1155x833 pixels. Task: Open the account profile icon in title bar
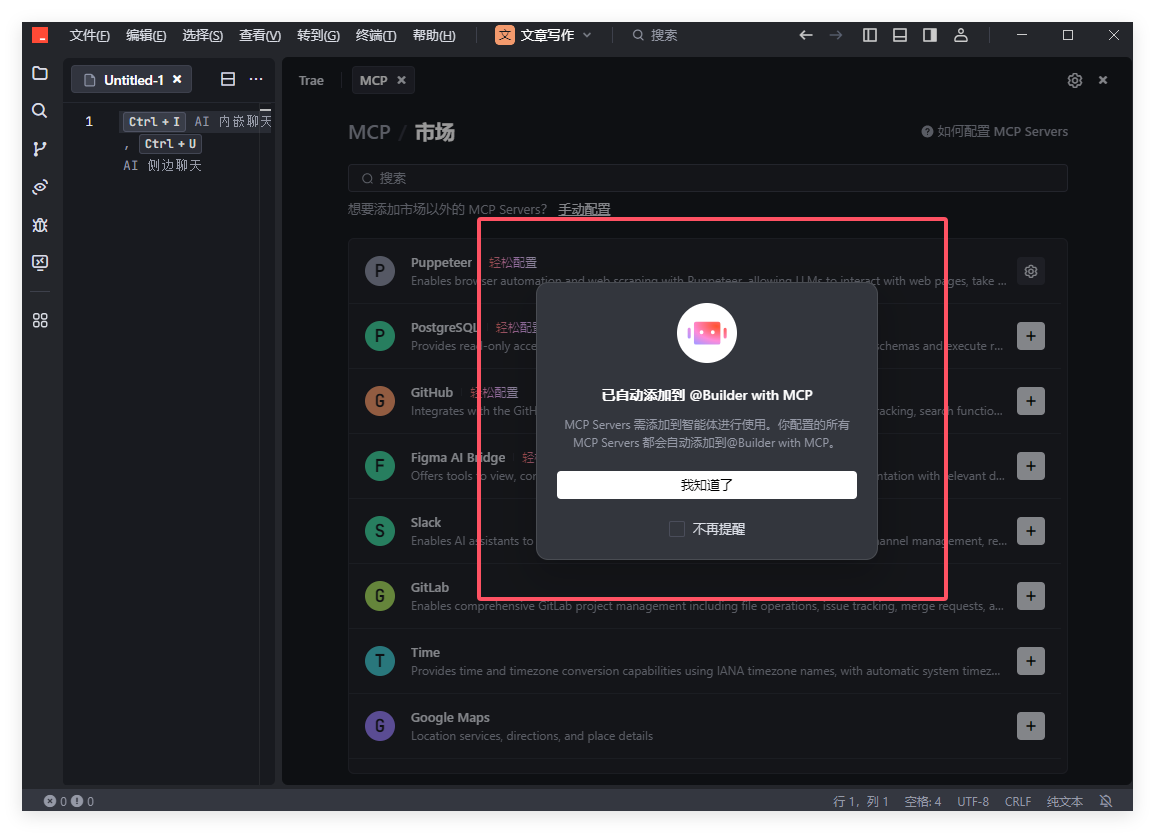(961, 35)
